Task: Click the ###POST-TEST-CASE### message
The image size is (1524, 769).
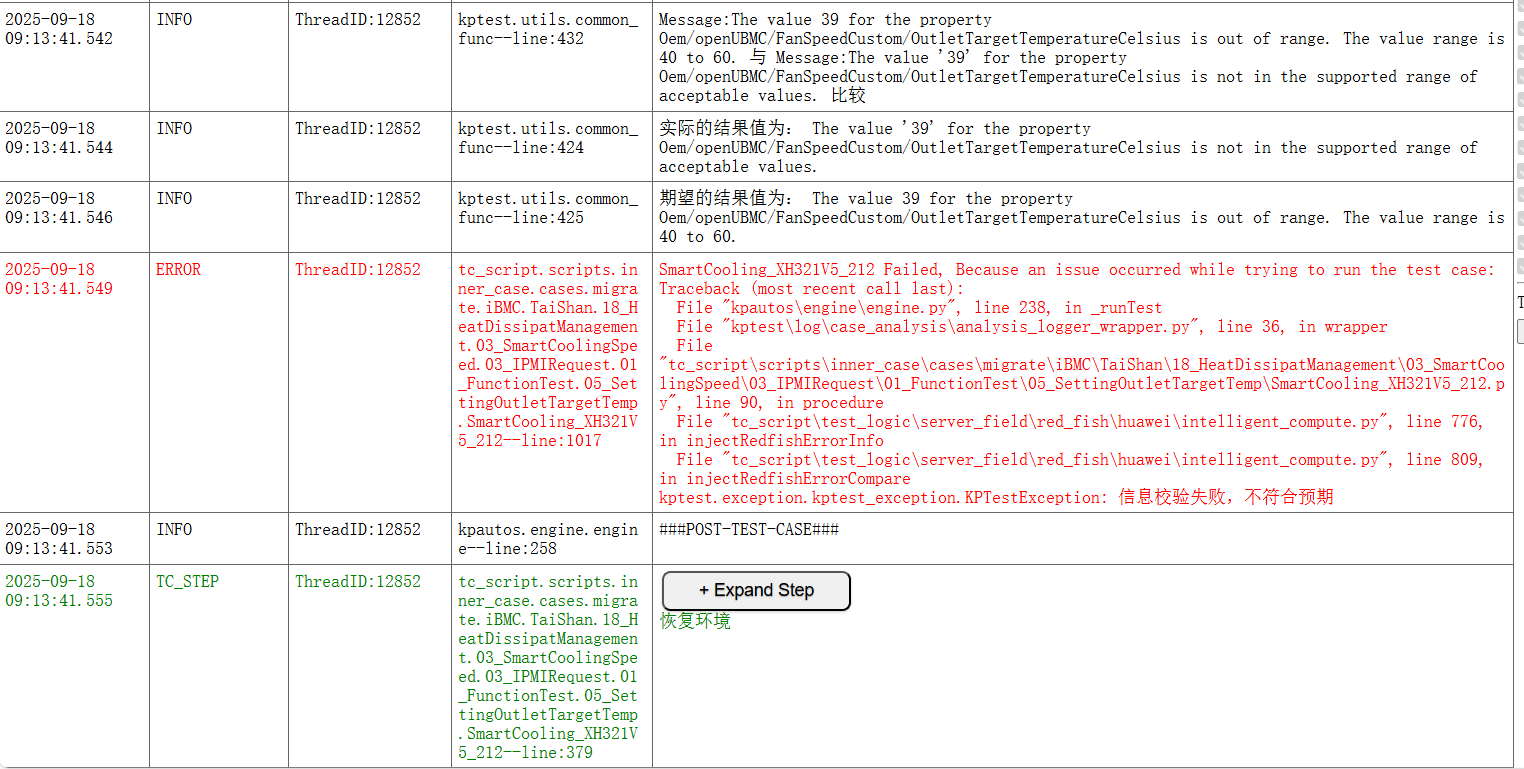Action: point(749,530)
